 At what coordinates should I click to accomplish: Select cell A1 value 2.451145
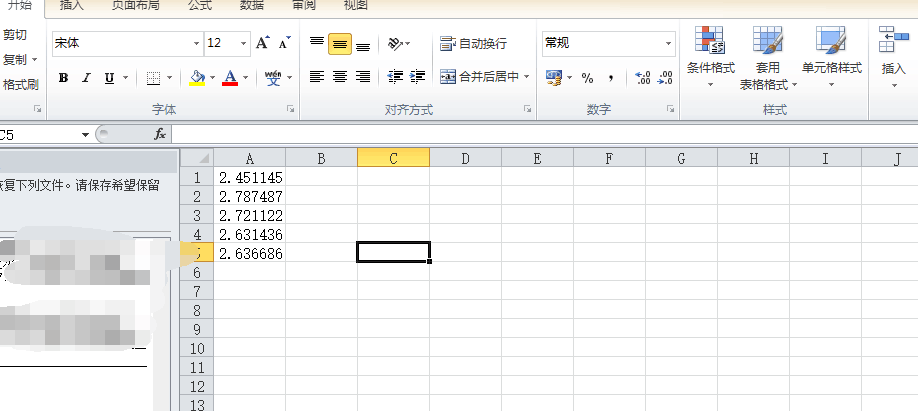(x=249, y=177)
